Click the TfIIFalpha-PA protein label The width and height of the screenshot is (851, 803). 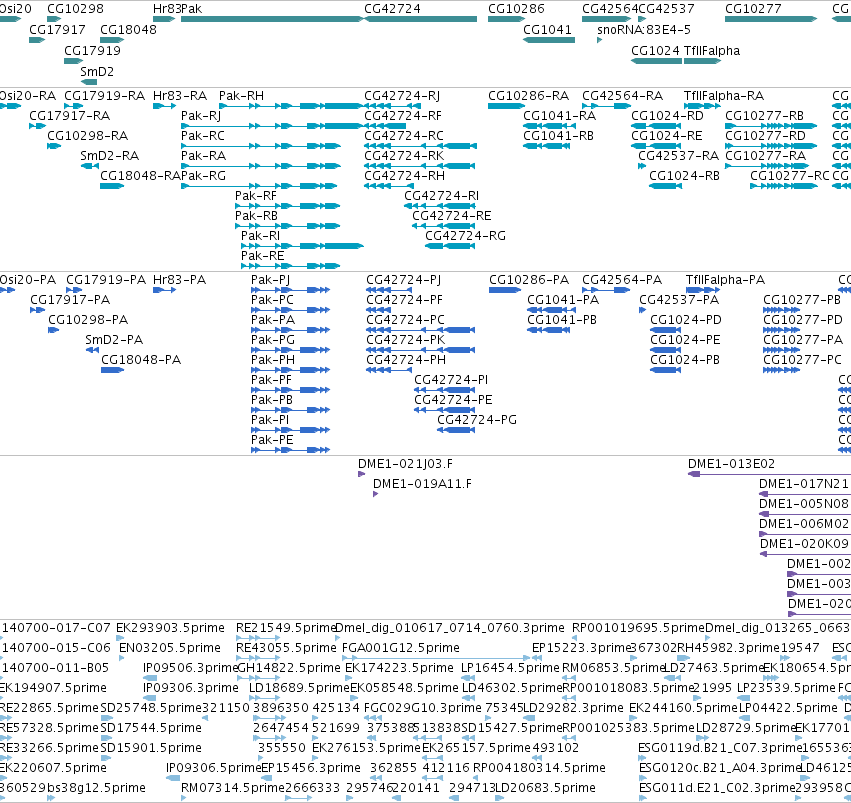(x=725, y=281)
